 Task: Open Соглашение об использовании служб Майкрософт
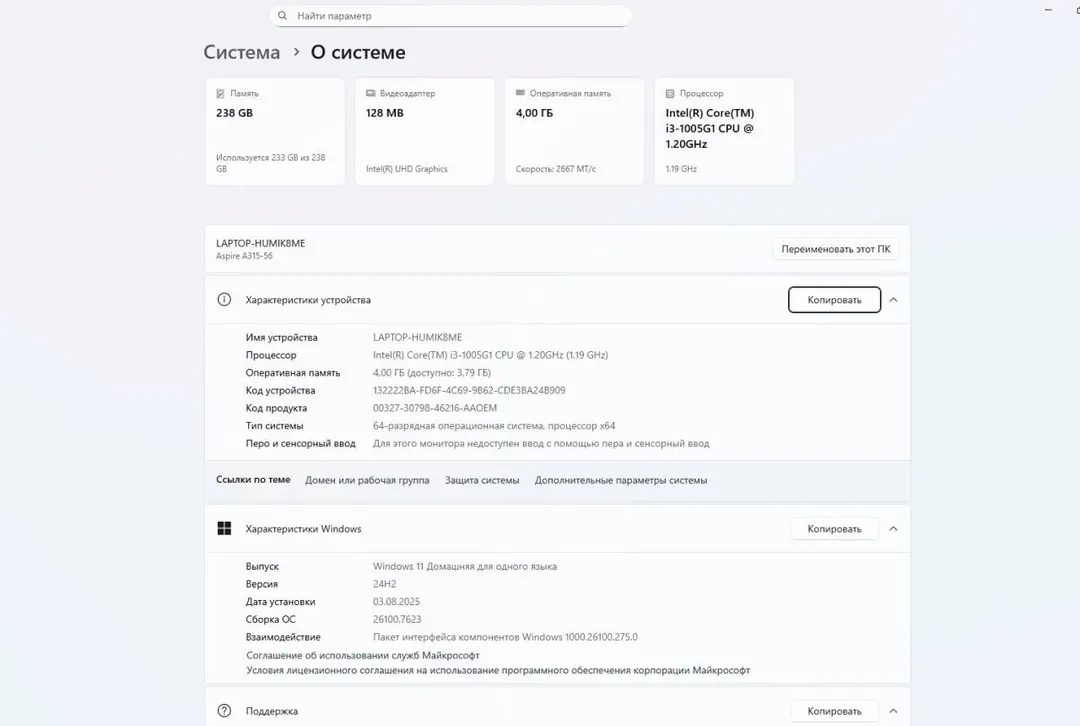point(363,655)
